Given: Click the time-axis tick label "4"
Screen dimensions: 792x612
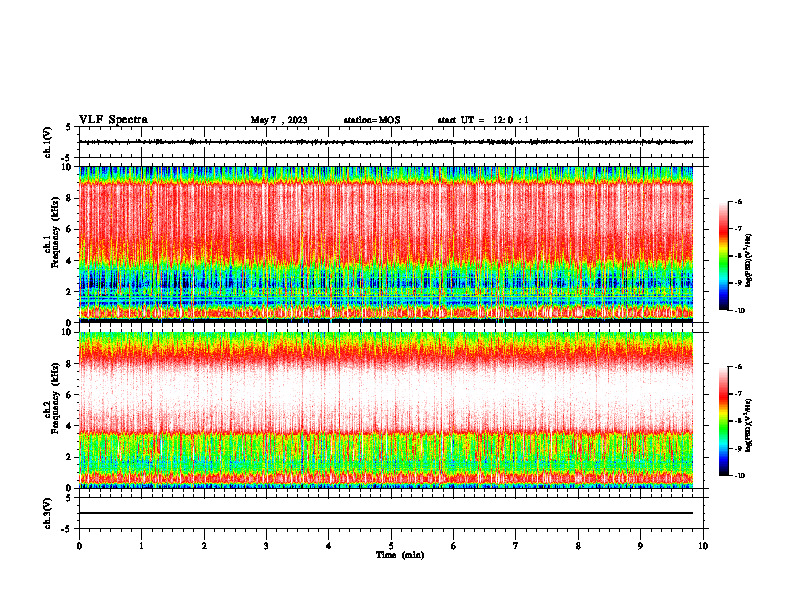Looking at the screenshot, I should coord(329,546).
